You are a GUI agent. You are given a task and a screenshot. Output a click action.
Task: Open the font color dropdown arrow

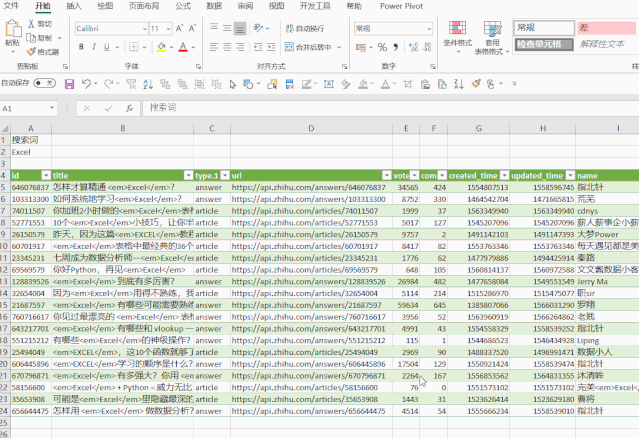tap(193, 47)
